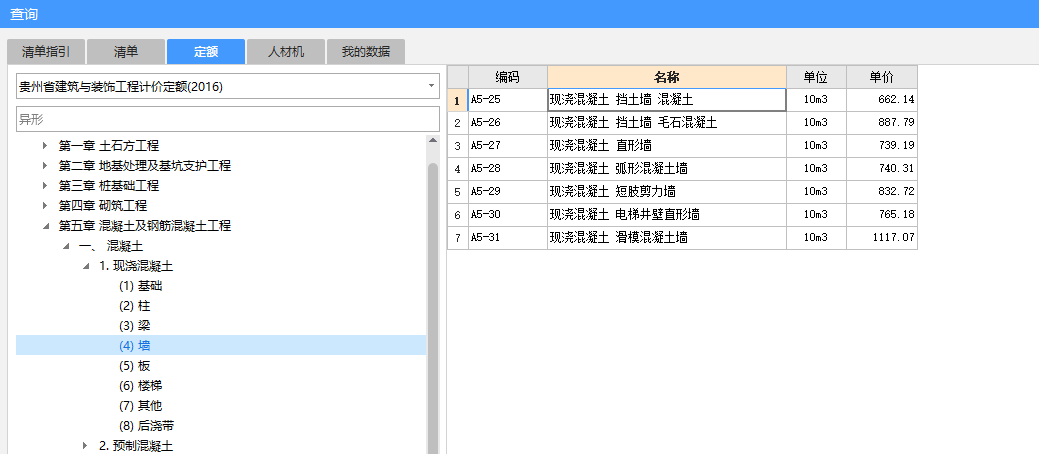
Task: Select code cell A5-28
Action: tap(508, 169)
